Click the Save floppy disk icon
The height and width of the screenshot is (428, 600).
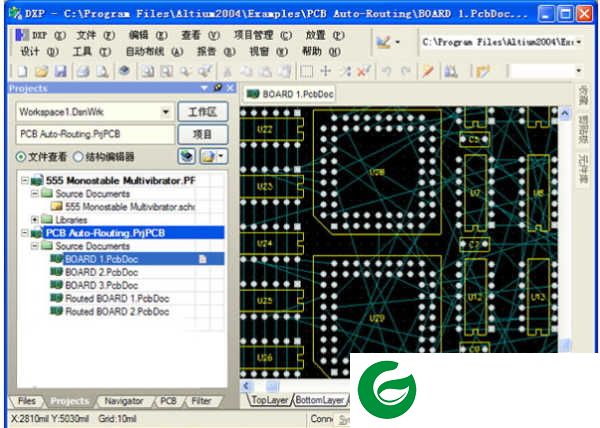coord(60,72)
